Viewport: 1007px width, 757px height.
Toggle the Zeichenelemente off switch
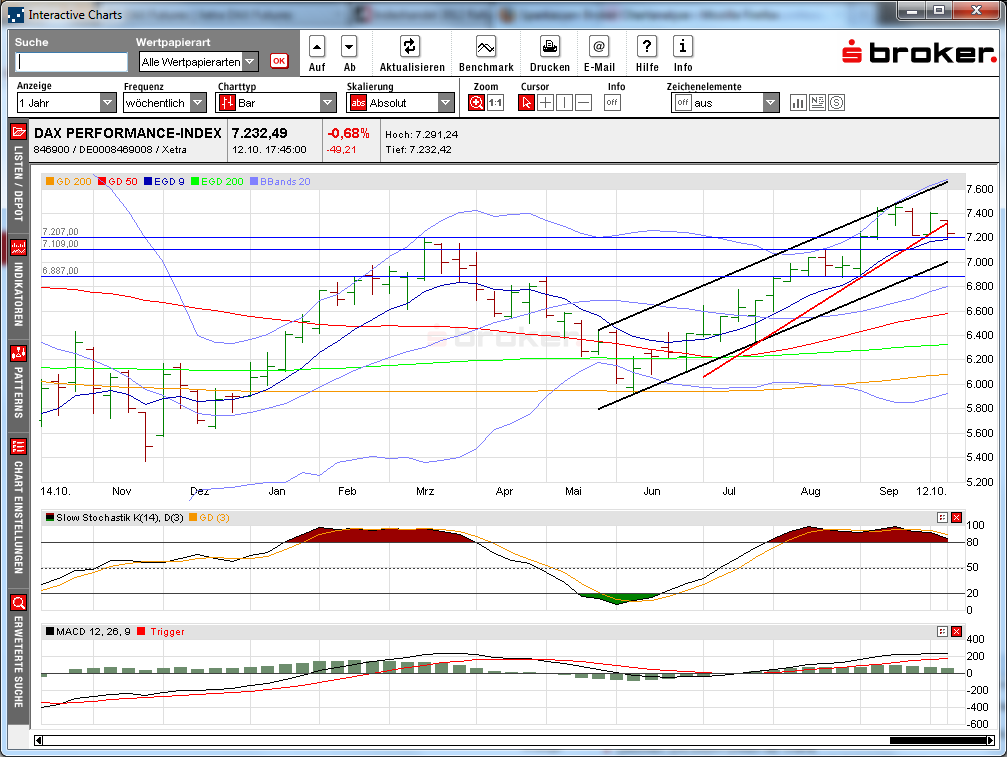coord(682,102)
